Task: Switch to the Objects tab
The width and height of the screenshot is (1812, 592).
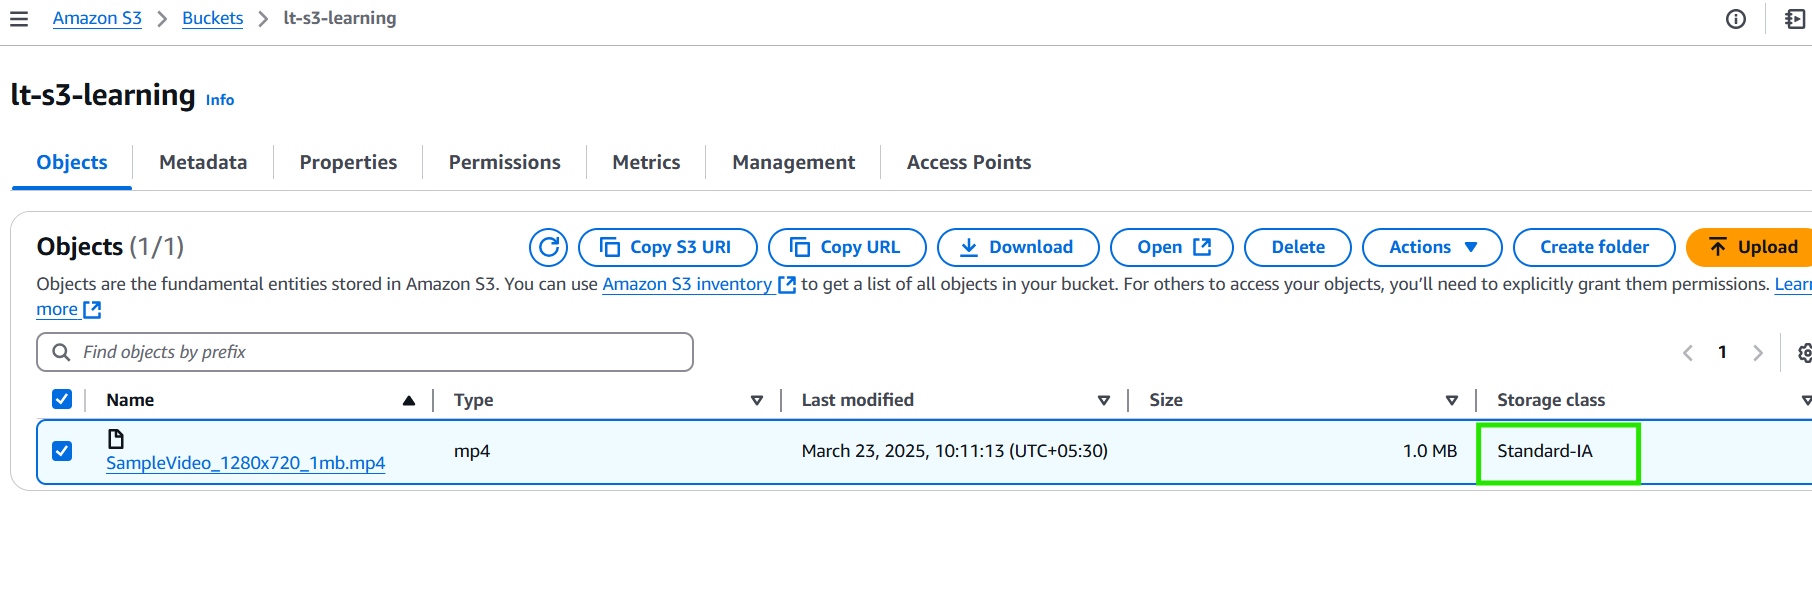Action: [72, 162]
